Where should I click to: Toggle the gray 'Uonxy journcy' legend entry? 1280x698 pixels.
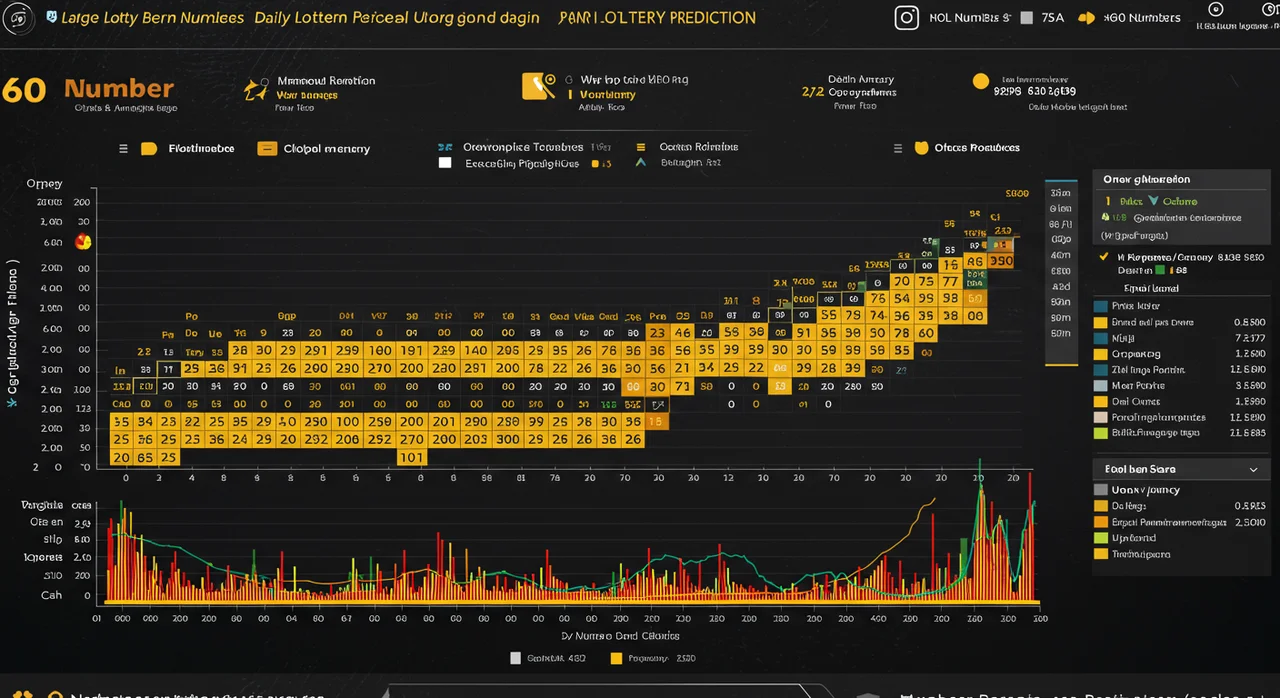coord(1101,490)
